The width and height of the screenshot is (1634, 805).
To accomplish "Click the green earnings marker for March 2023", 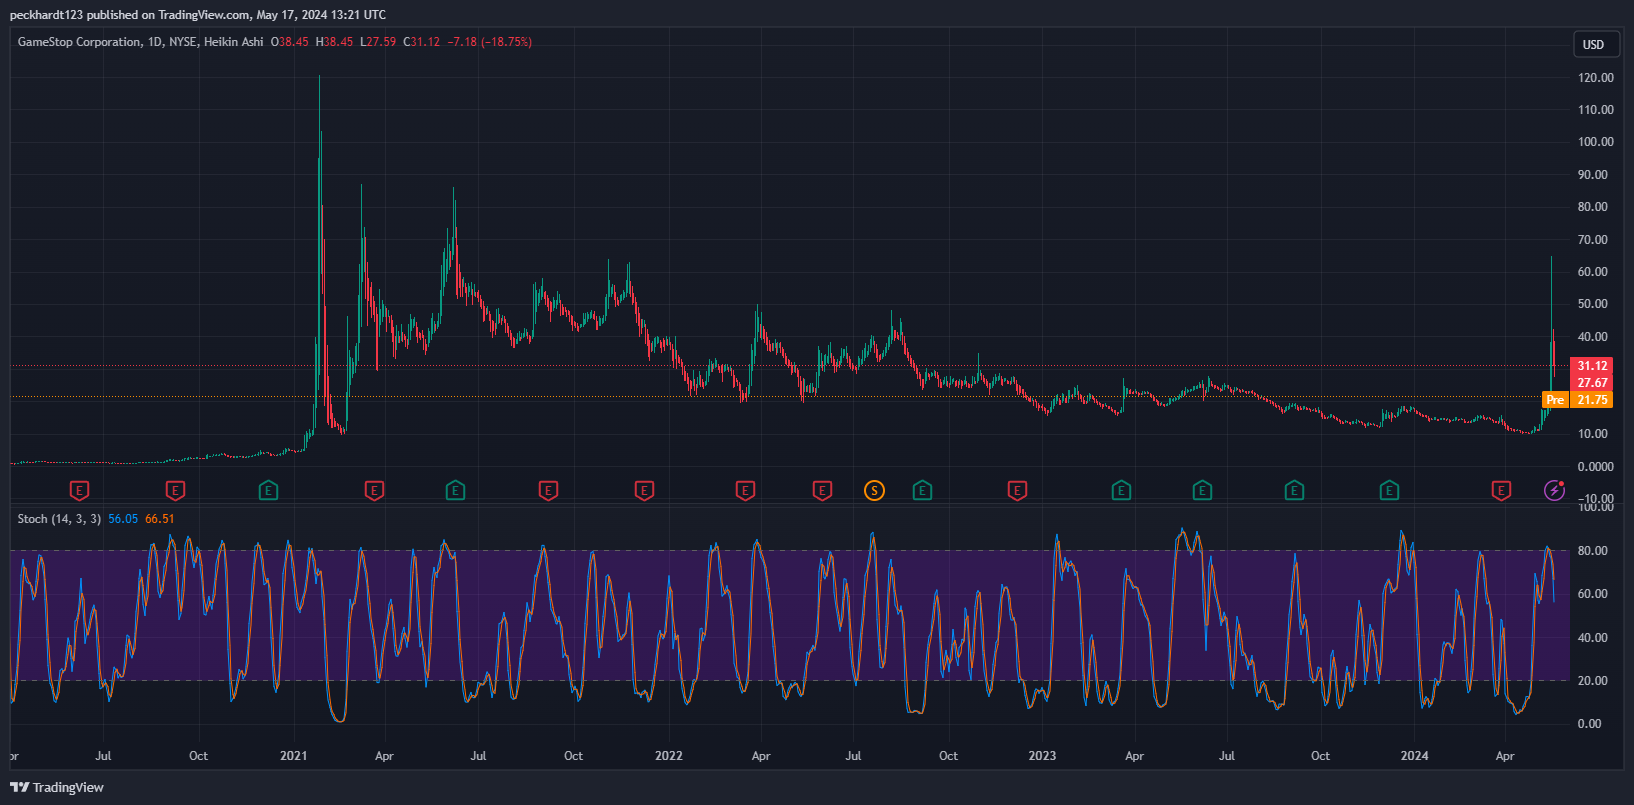I will (1121, 490).
